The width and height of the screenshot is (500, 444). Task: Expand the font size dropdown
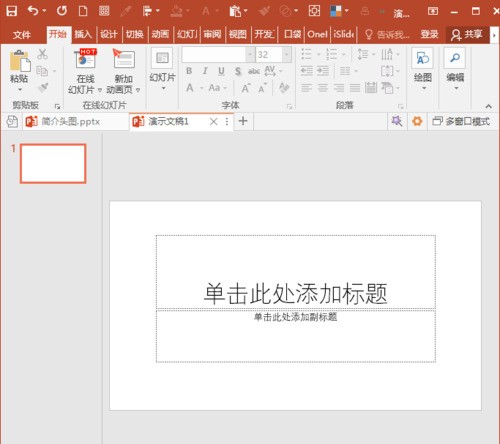pyautogui.click(x=286, y=55)
